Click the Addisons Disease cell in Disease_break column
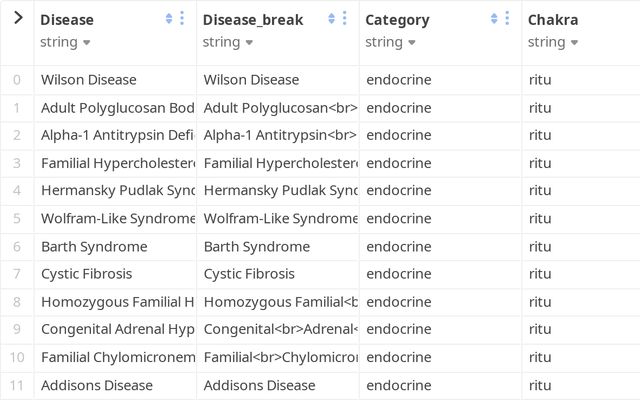This screenshot has height=400, width=640. coord(259,385)
